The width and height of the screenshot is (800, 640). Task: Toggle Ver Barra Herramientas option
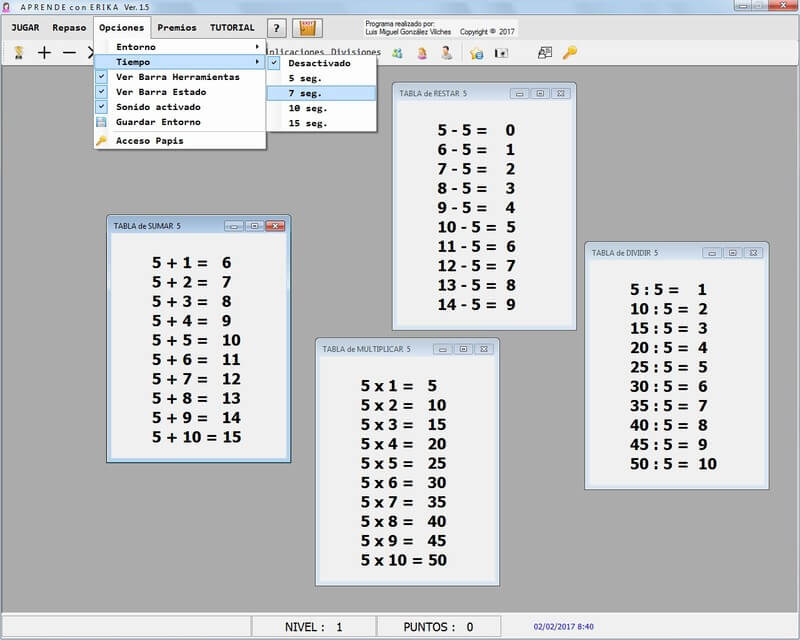tap(177, 77)
